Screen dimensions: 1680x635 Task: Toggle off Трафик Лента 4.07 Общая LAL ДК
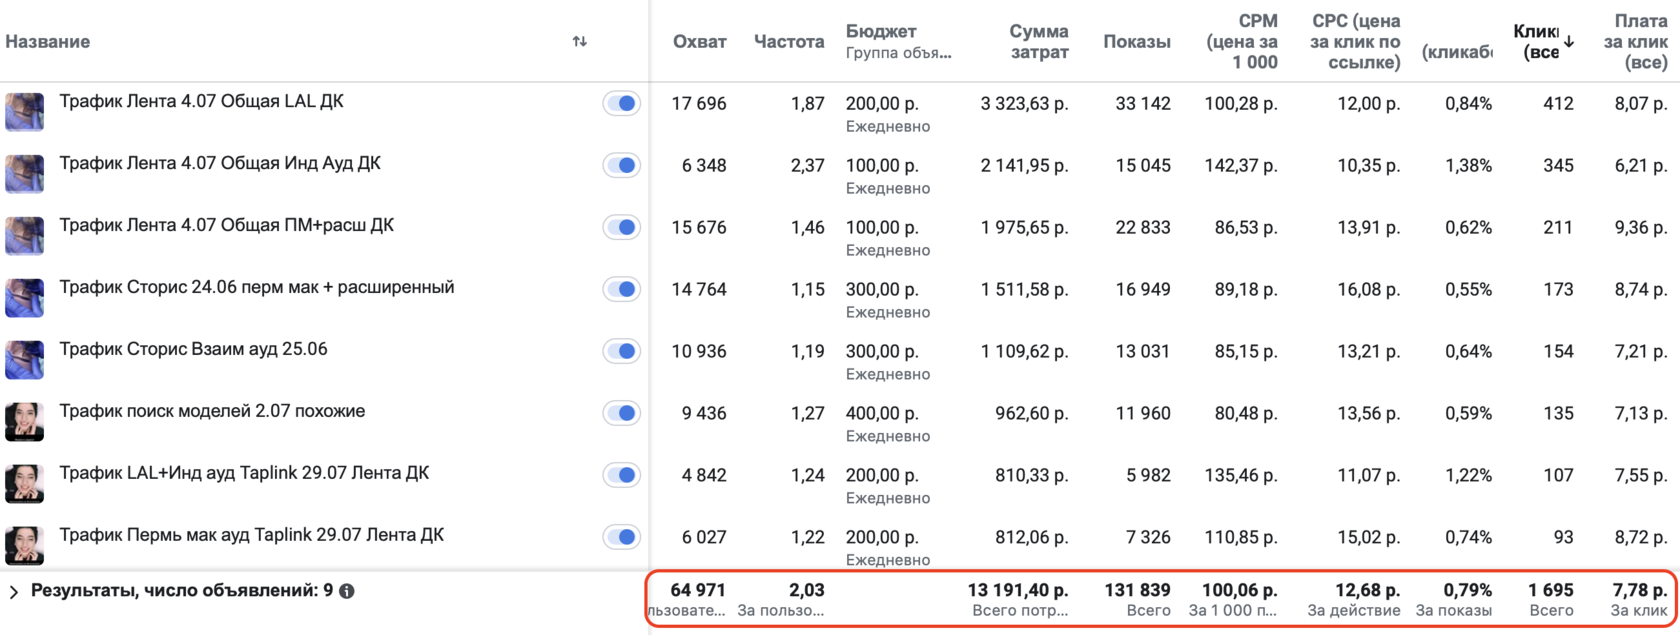[621, 103]
